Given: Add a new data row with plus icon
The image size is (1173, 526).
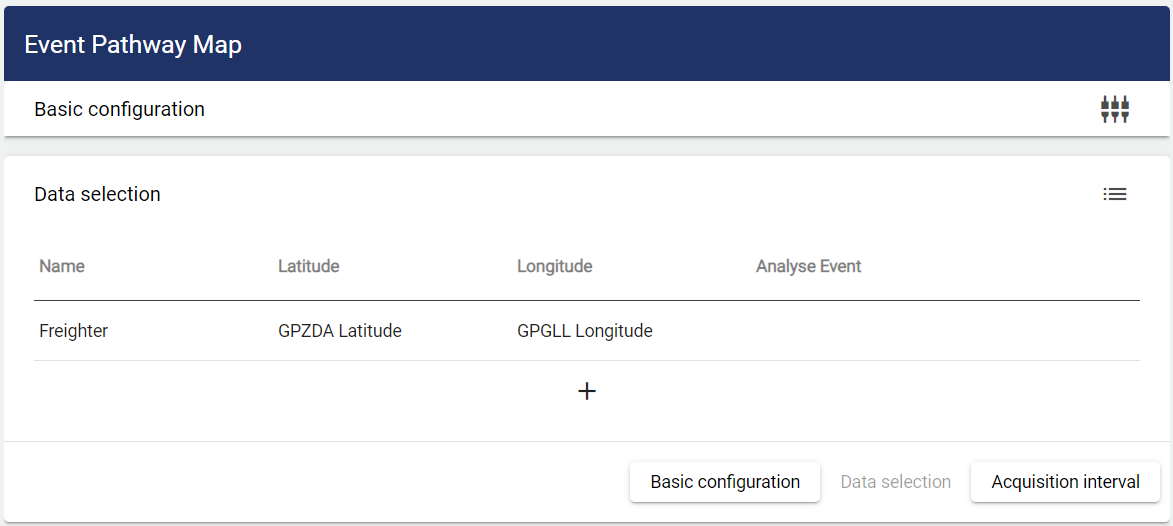Looking at the screenshot, I should 587,391.
